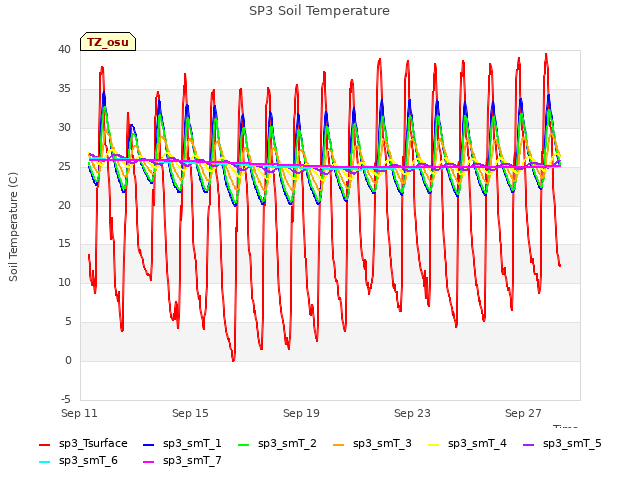This screenshot has width=640, height=480.
Task: Click the TZ_osu annotation label
Action: coord(108,42)
